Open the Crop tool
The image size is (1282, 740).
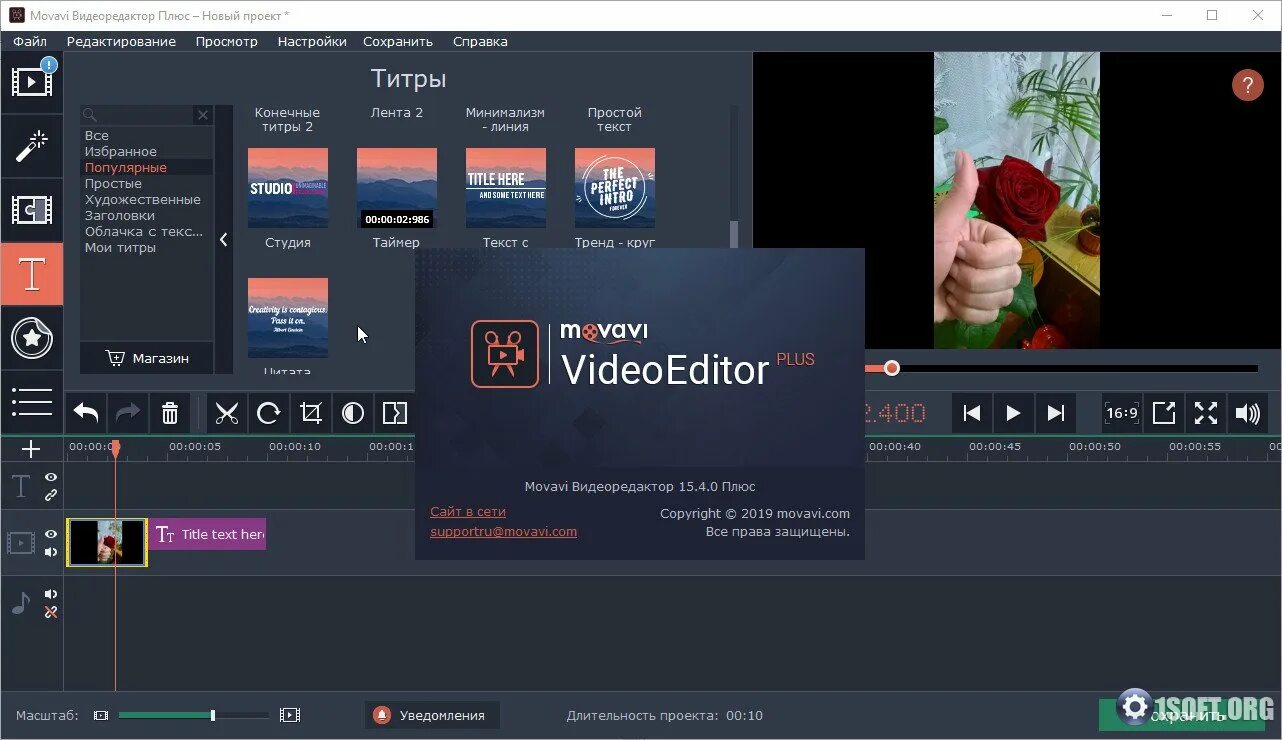pos(311,413)
